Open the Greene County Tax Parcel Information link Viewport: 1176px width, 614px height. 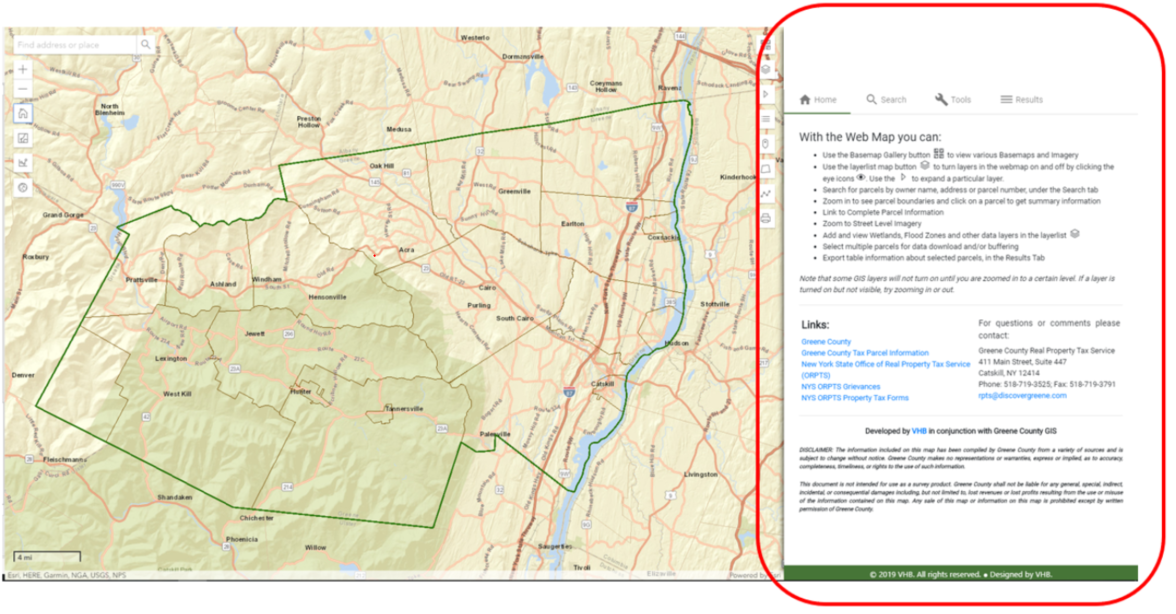pos(865,353)
